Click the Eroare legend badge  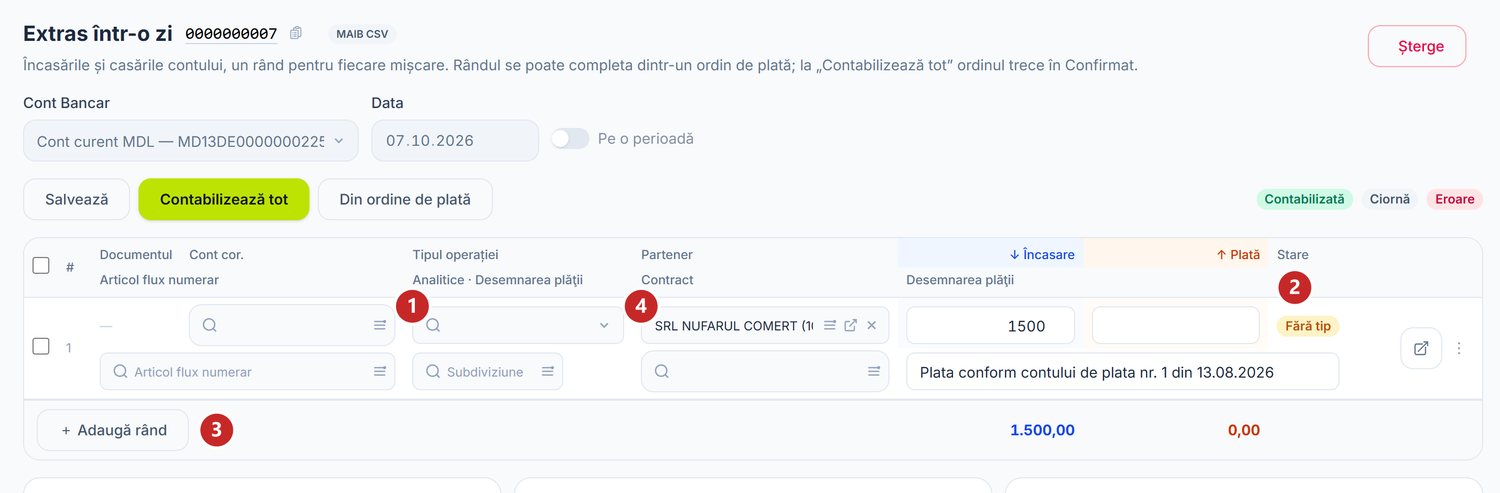click(1454, 199)
